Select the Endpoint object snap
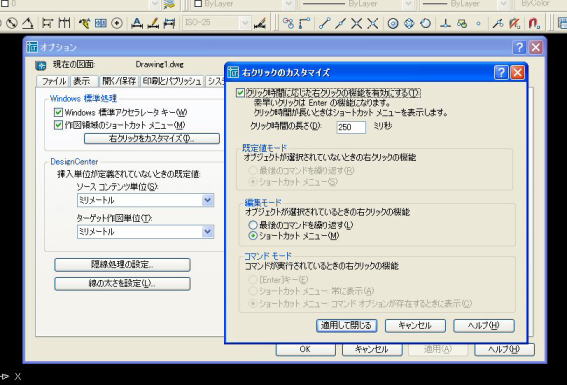This screenshot has height=385, width=567. (324, 23)
